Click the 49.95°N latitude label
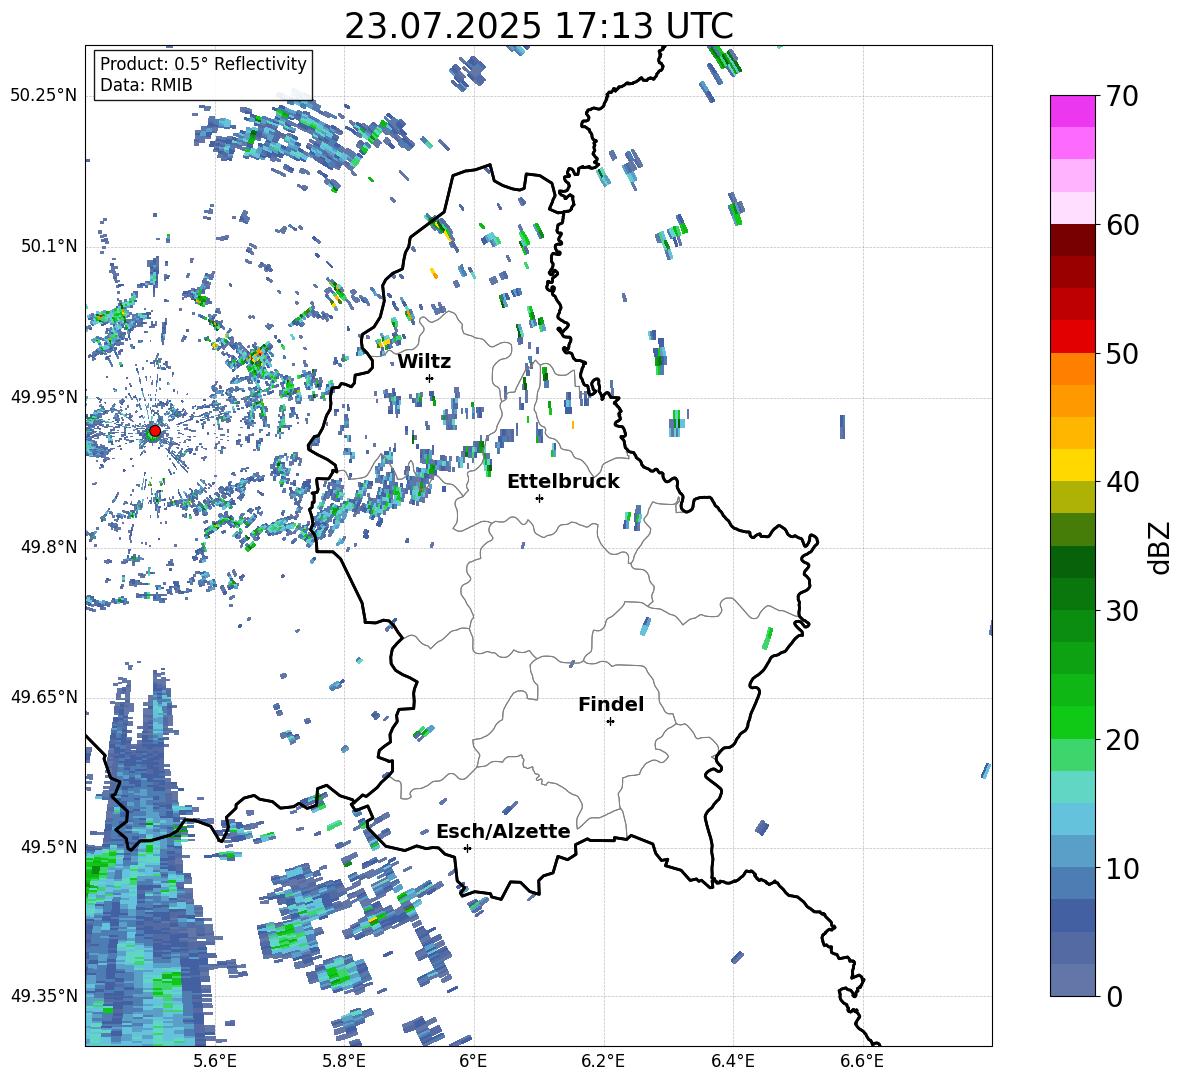Image resolution: width=1184 pixels, height=1081 pixels. pos(44,396)
